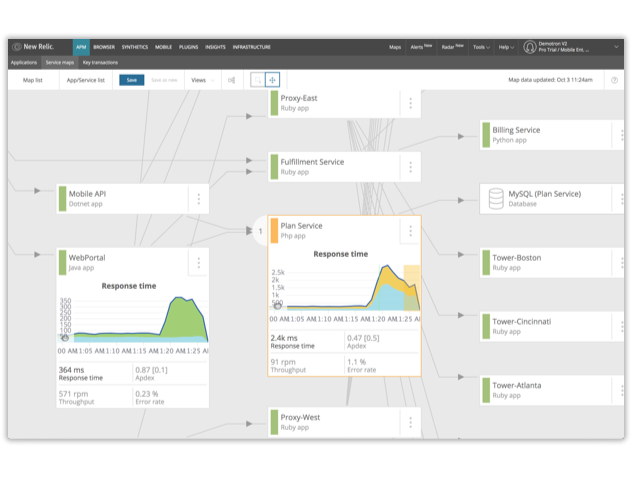
Task: Open Radar in top bar
Action: click(452, 47)
